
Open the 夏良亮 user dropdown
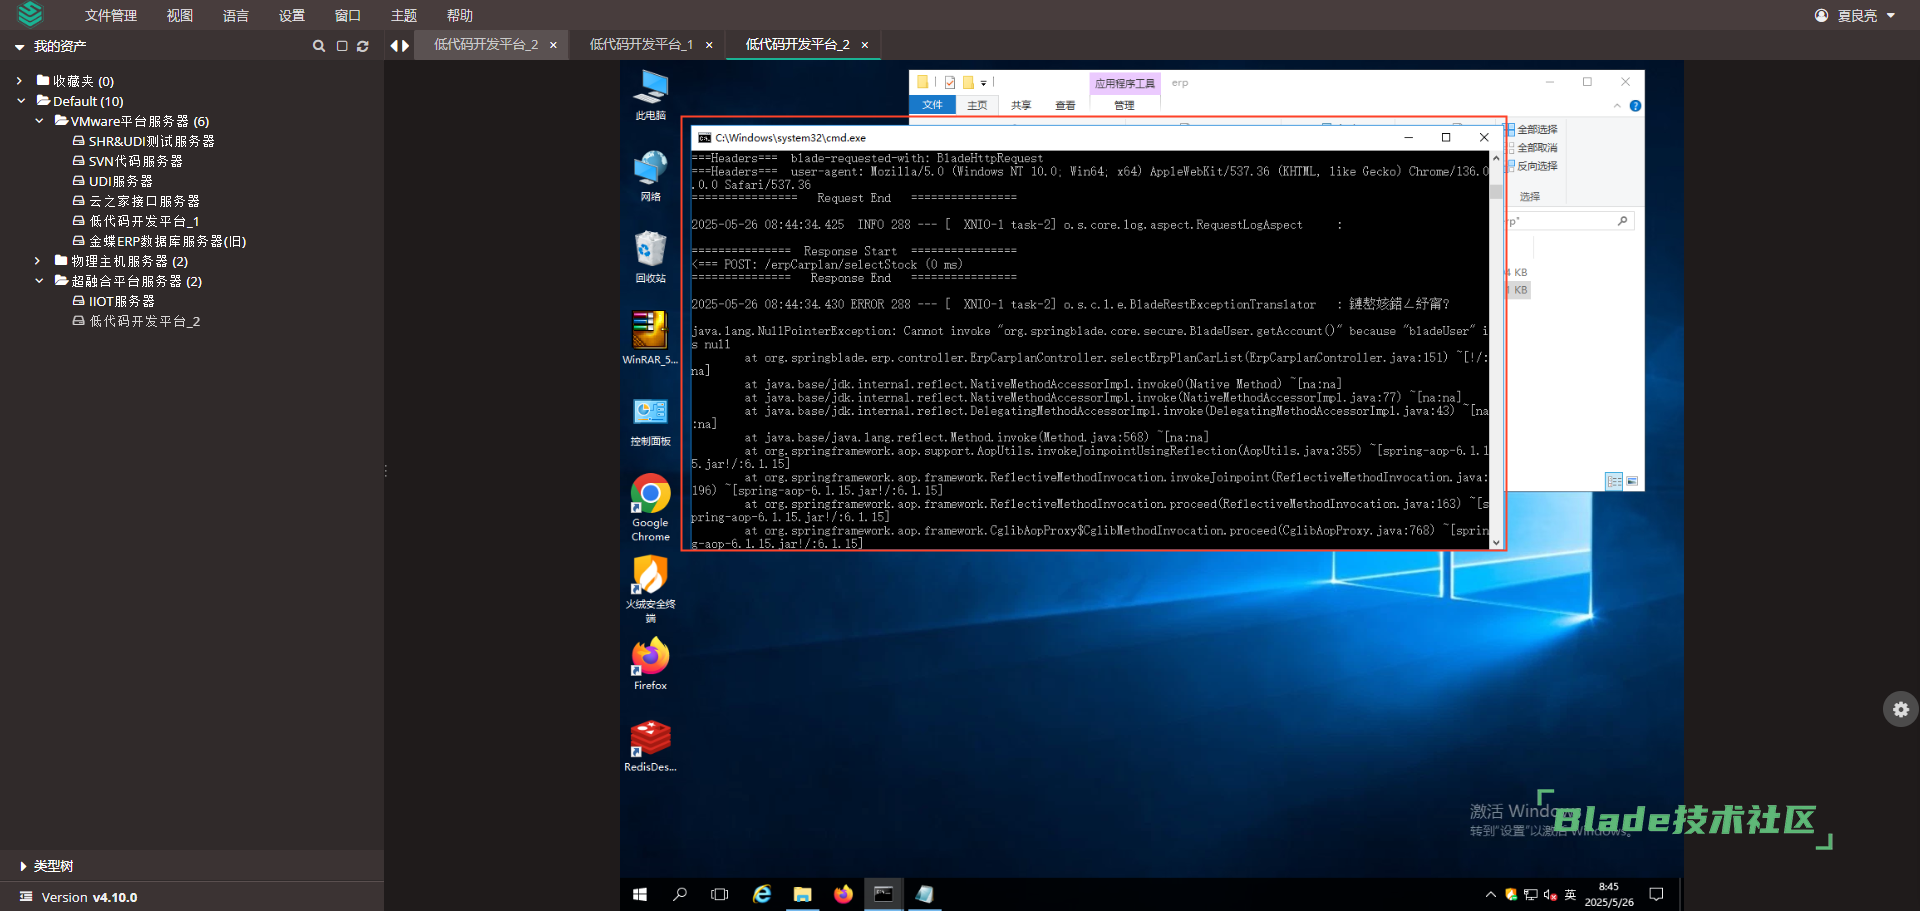pyautogui.click(x=1855, y=15)
